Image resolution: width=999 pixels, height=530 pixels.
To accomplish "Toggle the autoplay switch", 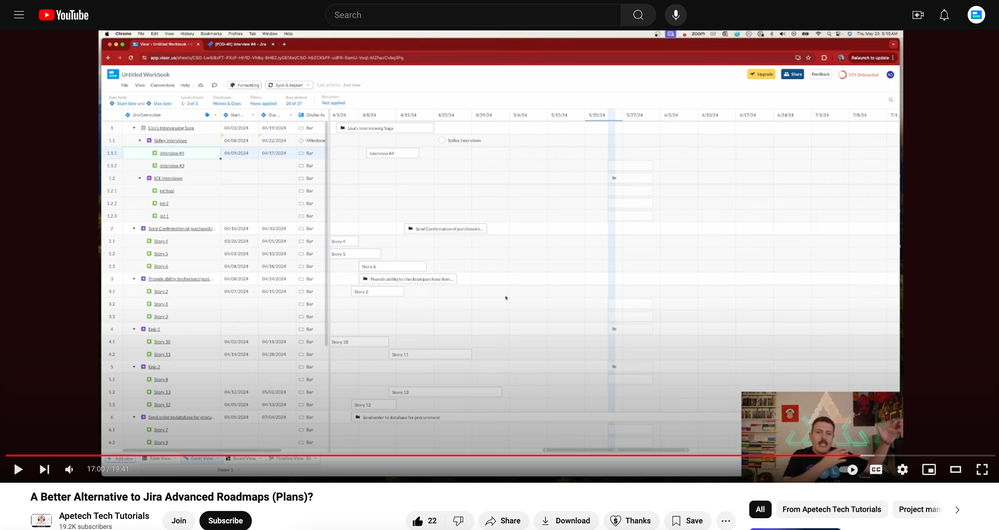I will coord(849,469).
